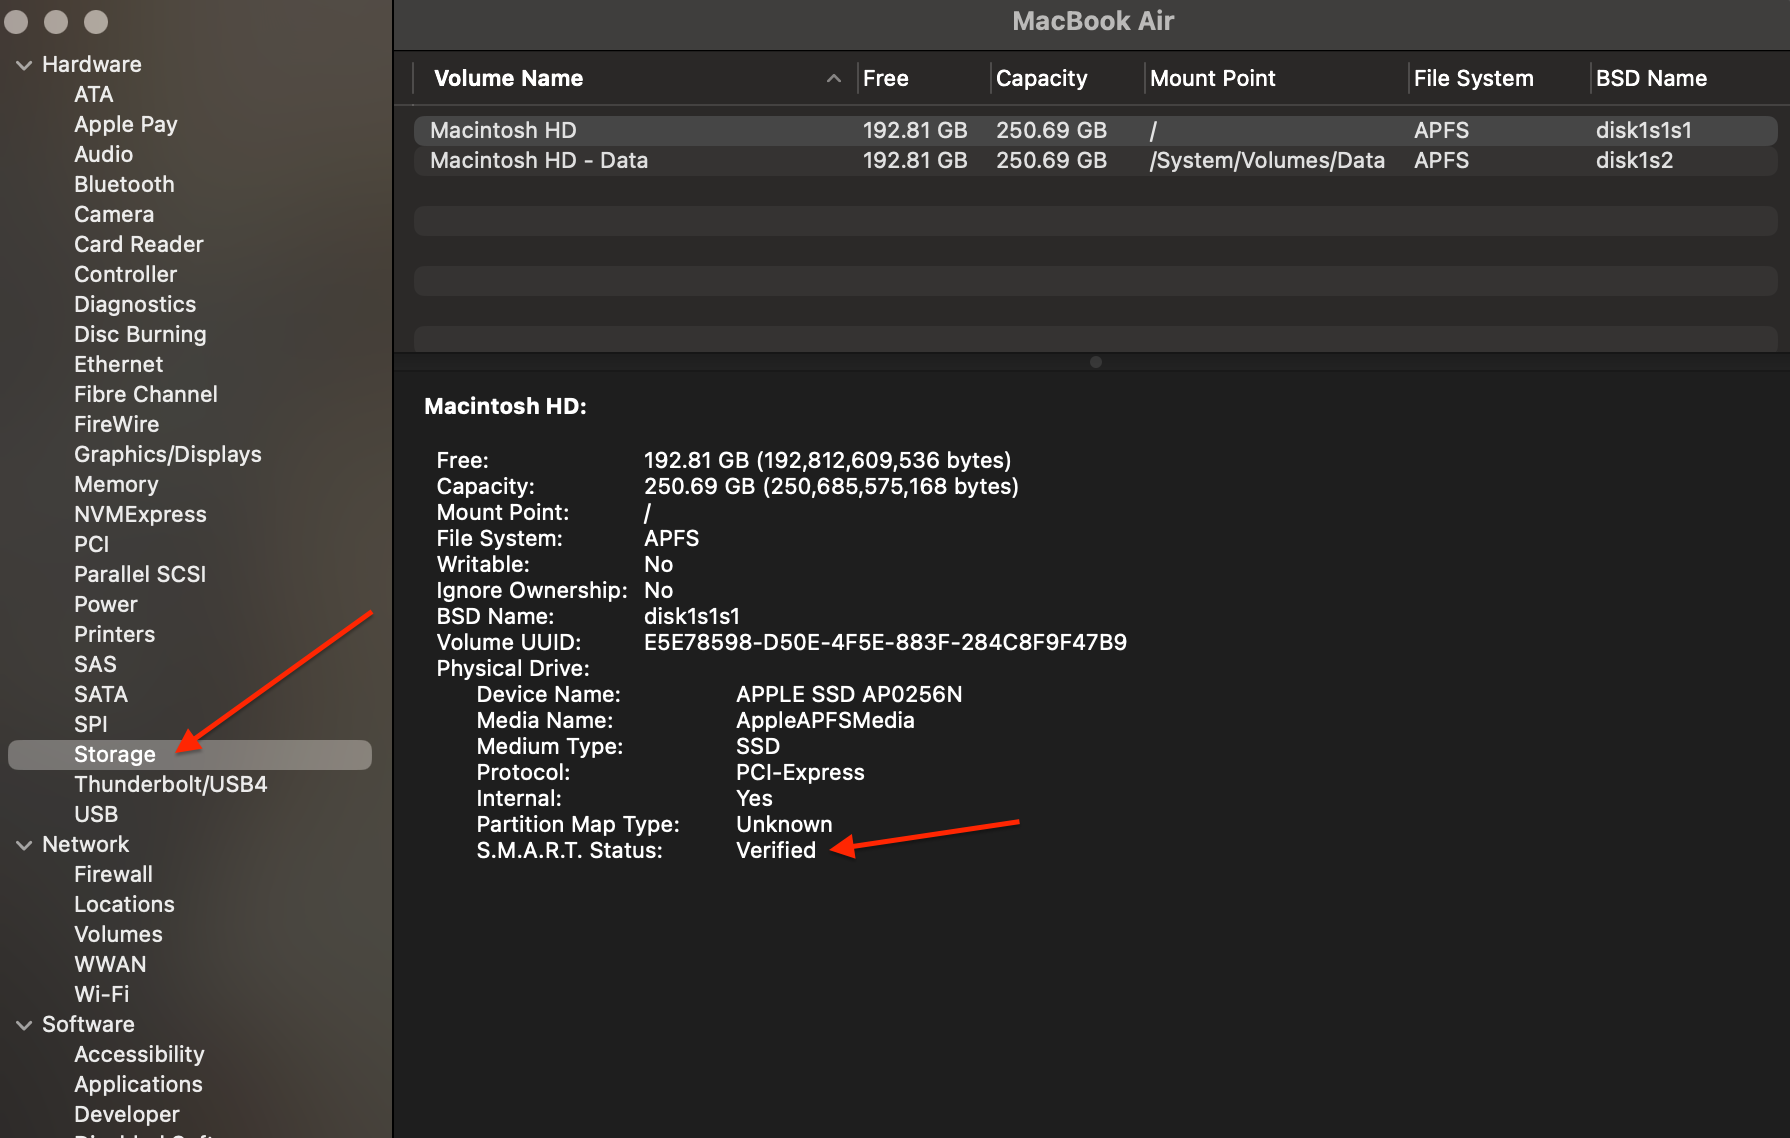Open Firewall under Network

[x=113, y=874]
